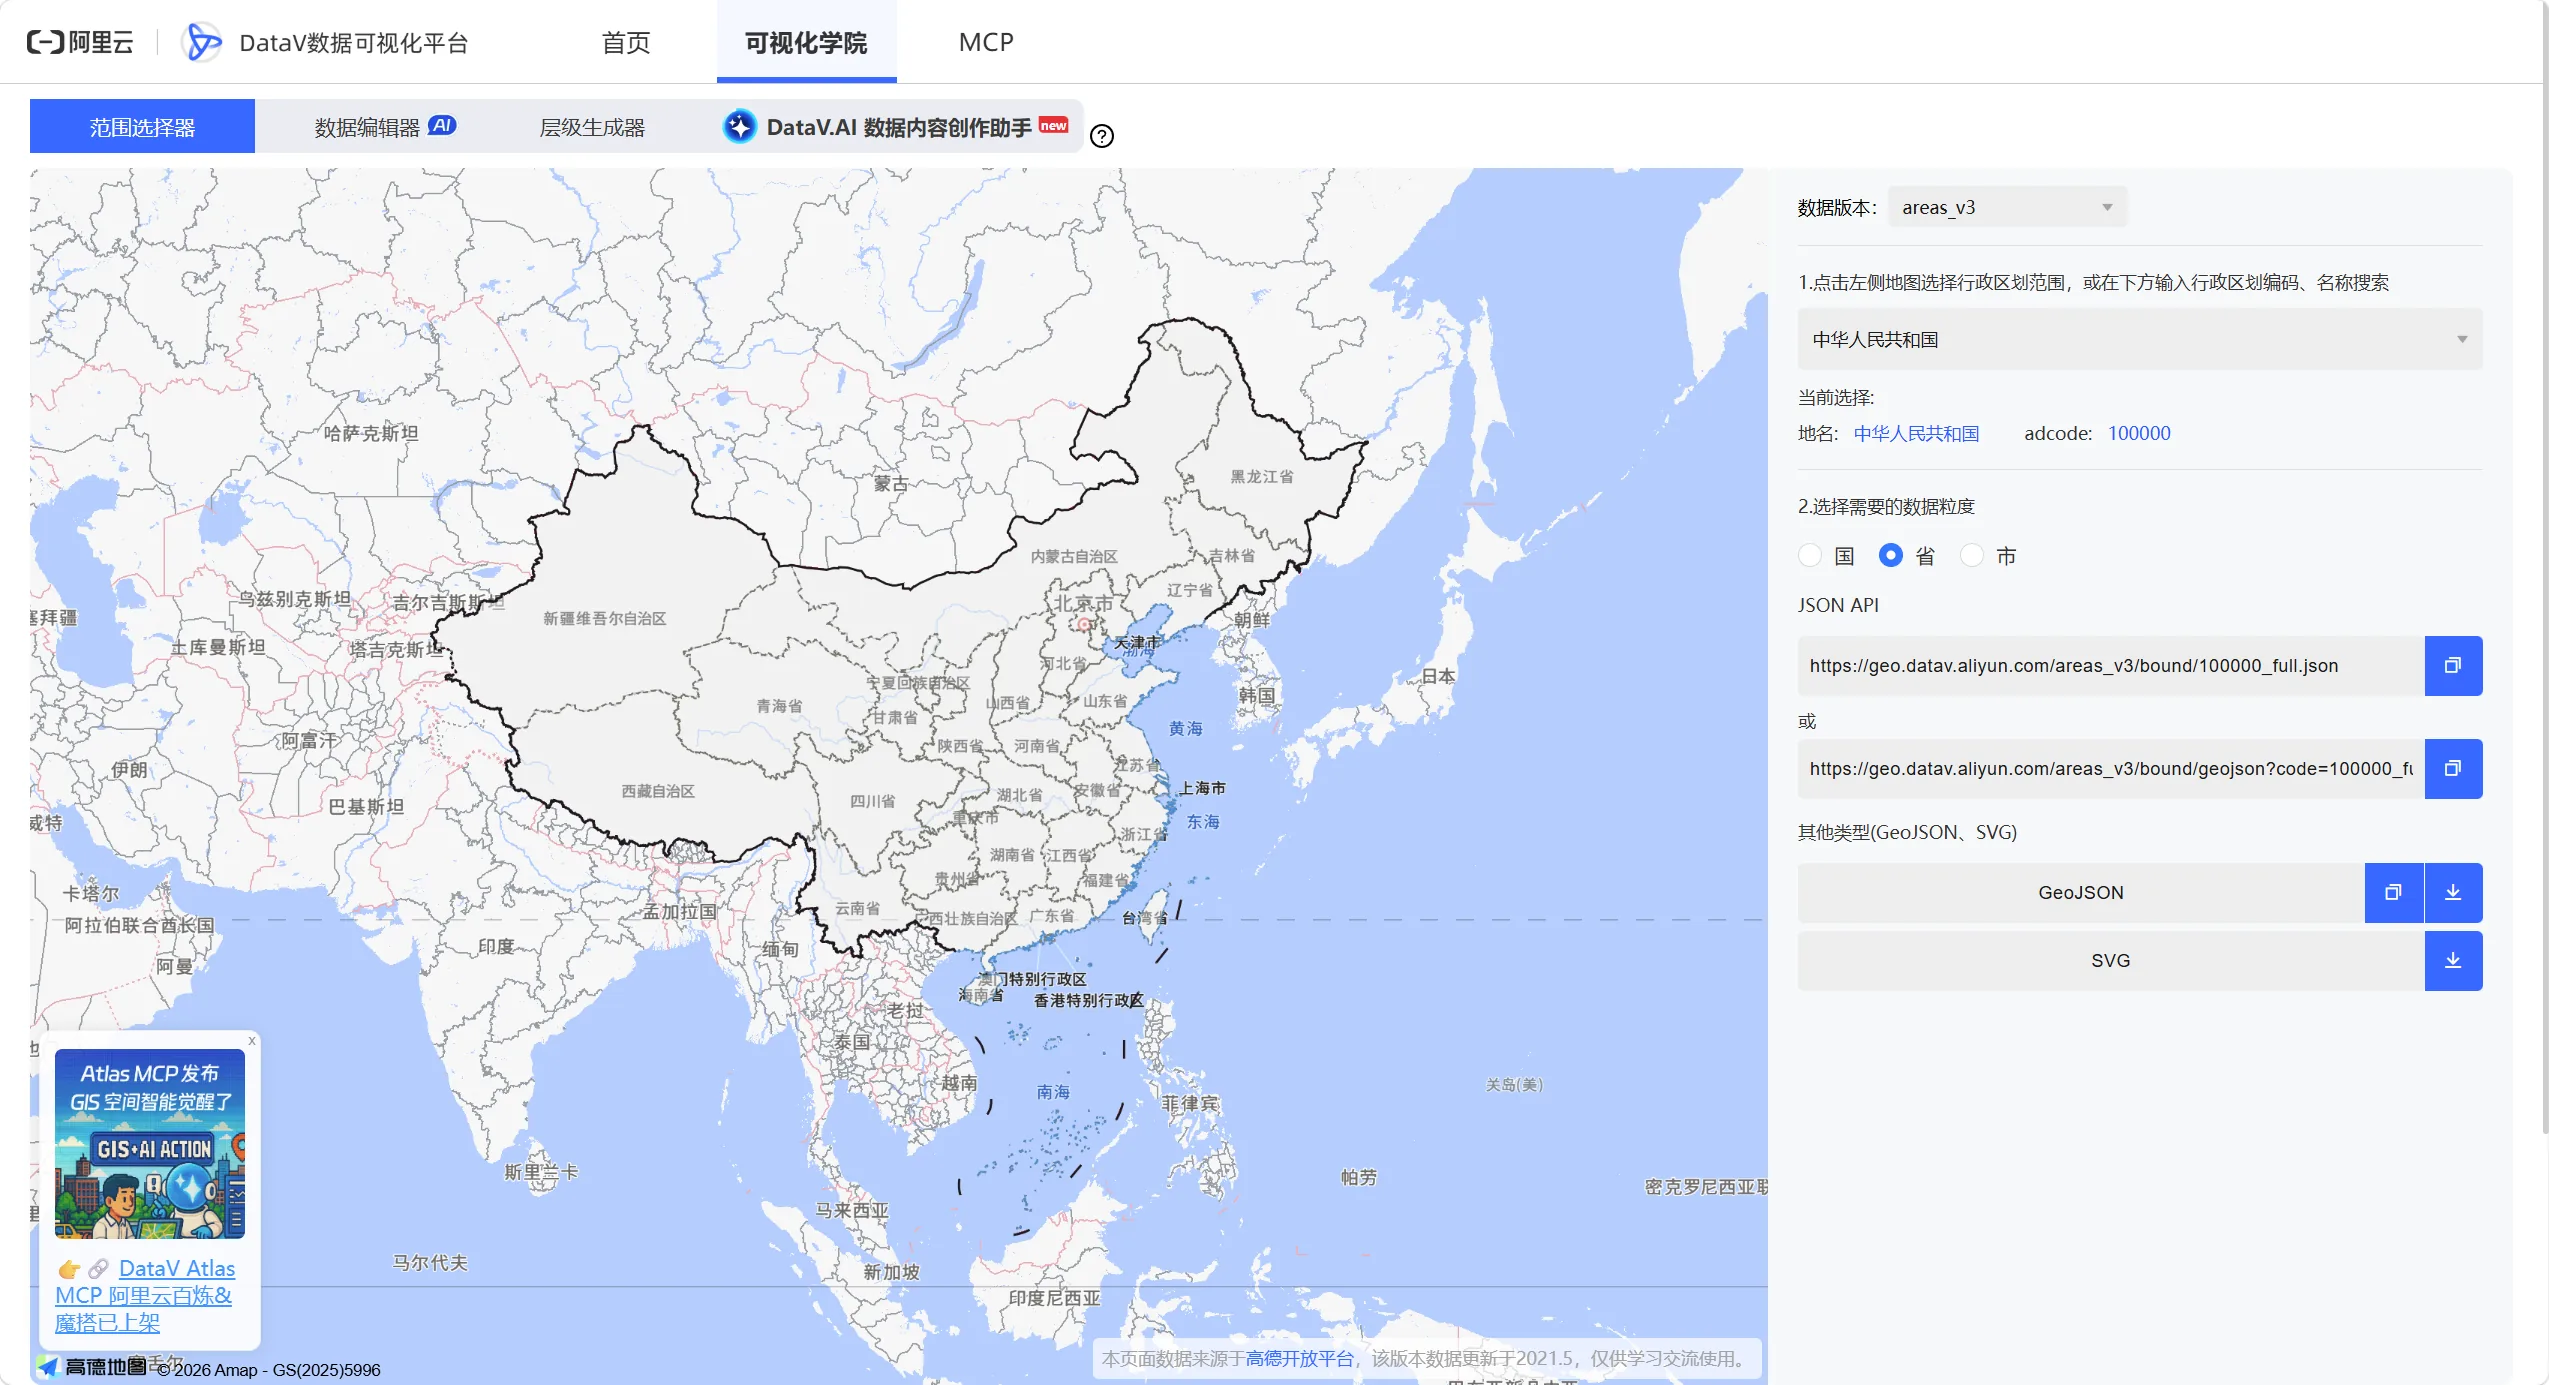Open the 数据版本 areas_v3 dropdown
The height and width of the screenshot is (1385, 2549).
tap(2007, 207)
